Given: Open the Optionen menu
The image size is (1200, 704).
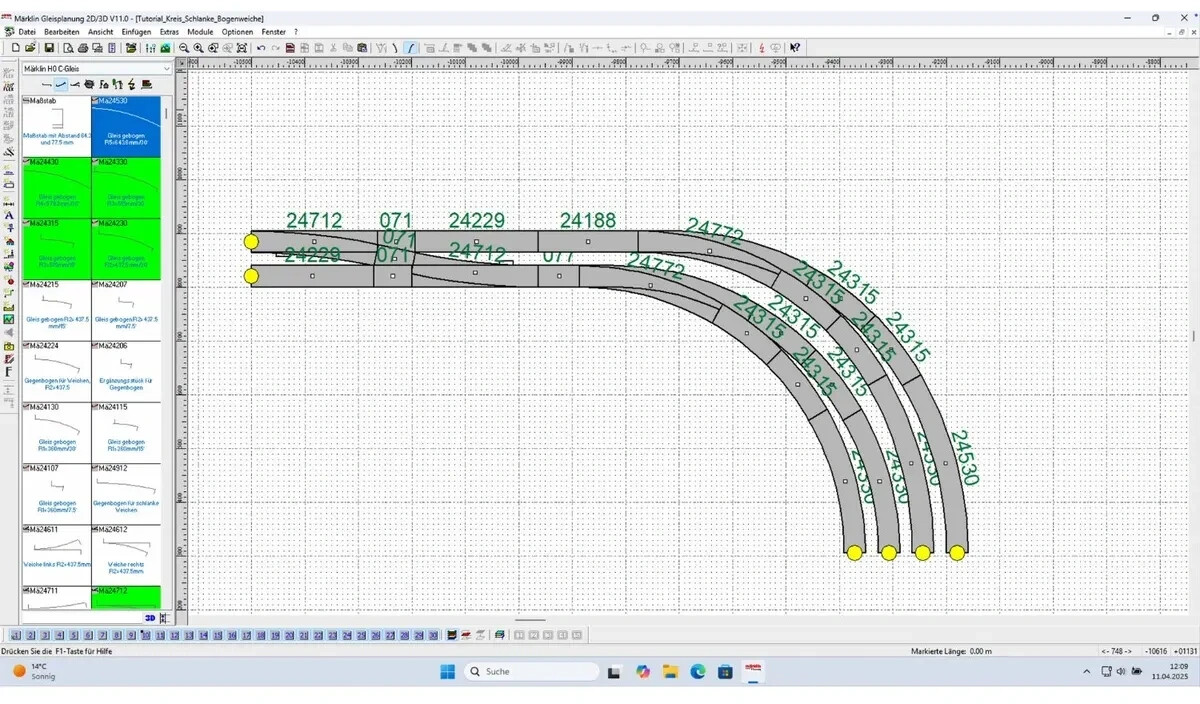Looking at the screenshot, I should pos(237,32).
